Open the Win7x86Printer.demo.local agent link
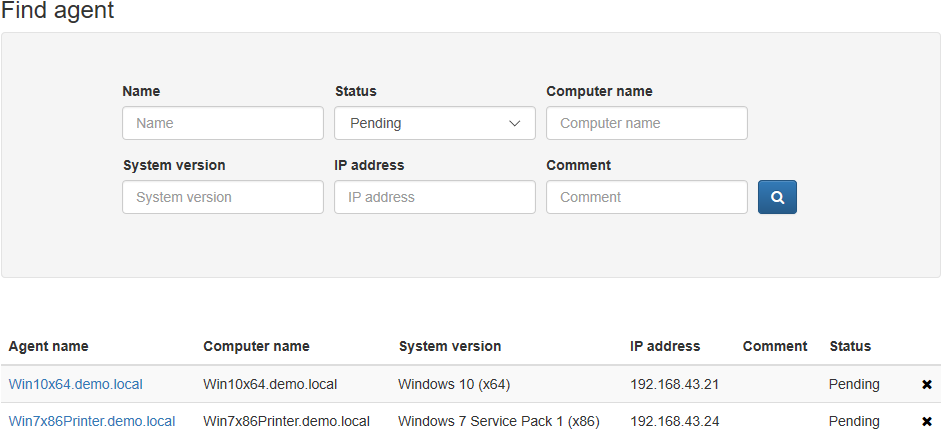This screenshot has width=942, height=440. [x=92, y=421]
